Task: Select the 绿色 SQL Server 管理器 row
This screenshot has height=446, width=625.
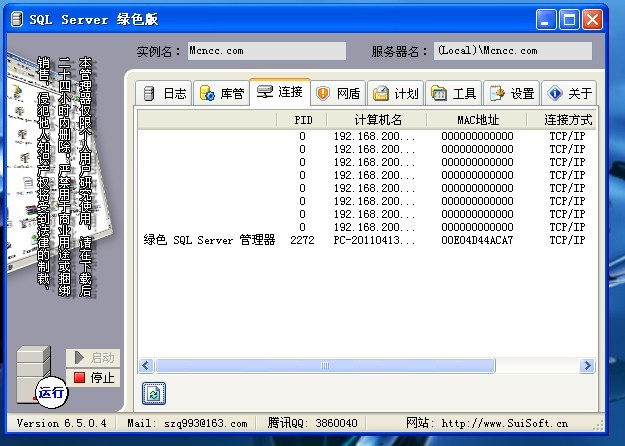Action: [209, 240]
